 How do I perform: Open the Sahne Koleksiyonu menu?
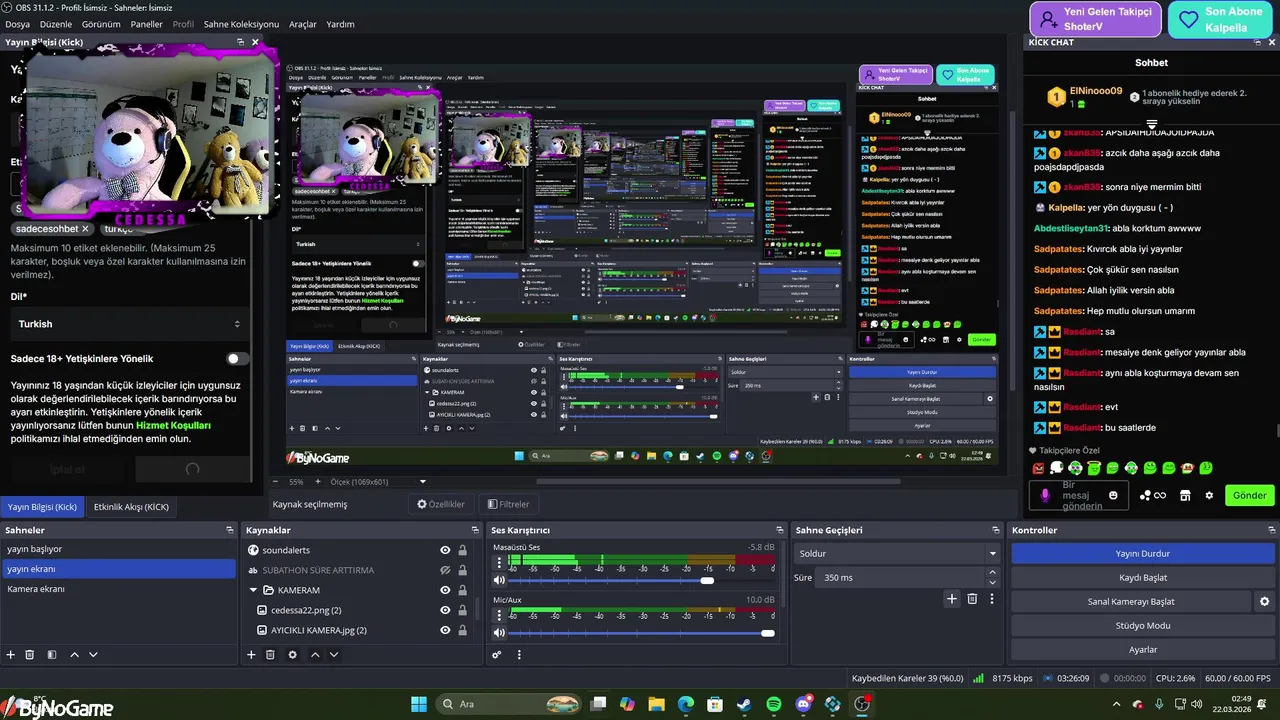click(241, 24)
